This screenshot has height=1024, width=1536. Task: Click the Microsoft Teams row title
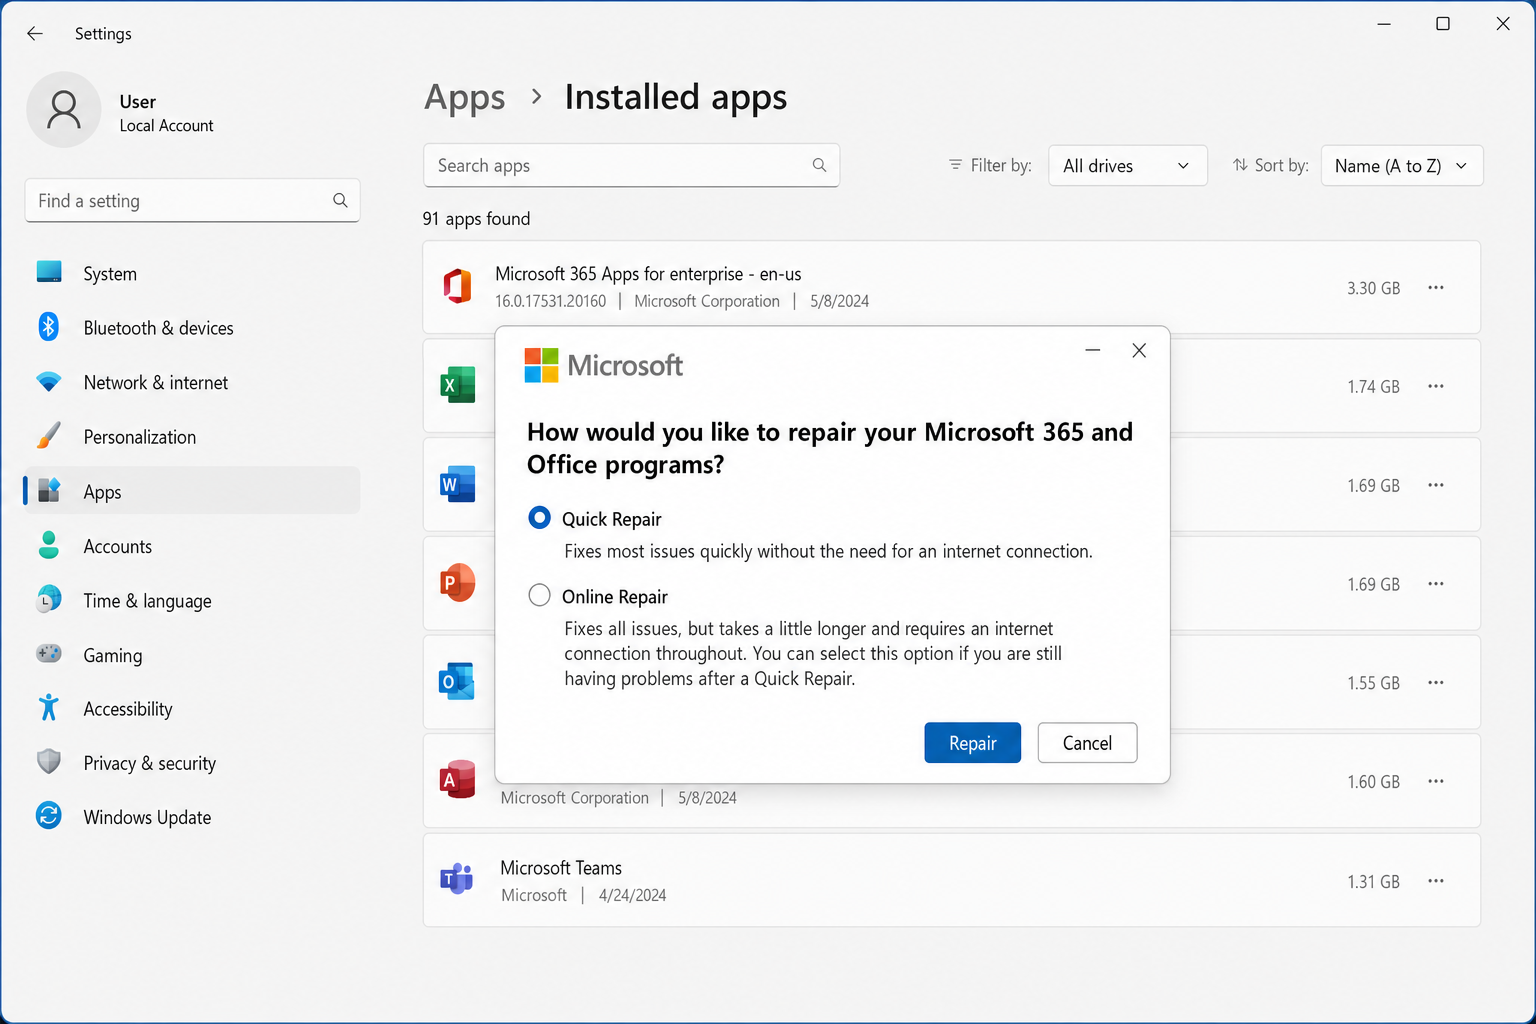(561, 868)
